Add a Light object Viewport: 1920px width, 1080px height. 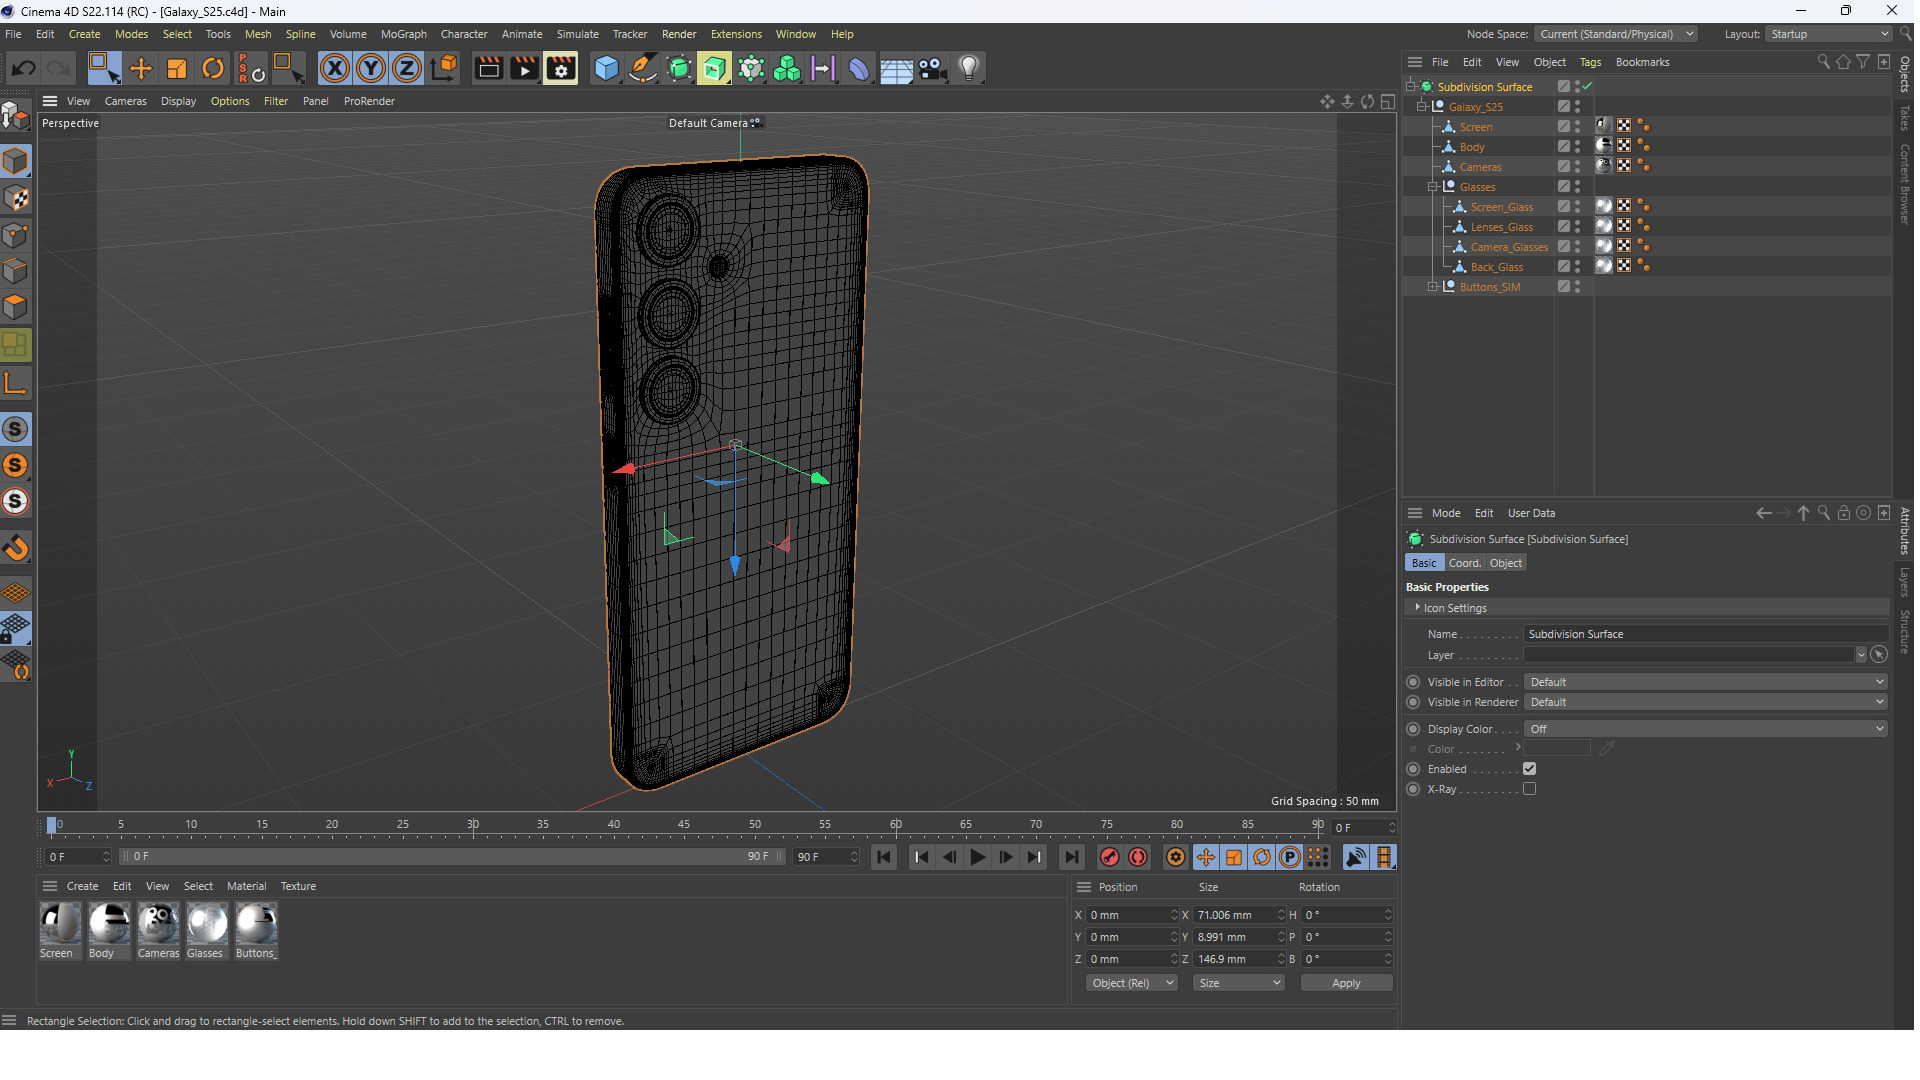pos(968,68)
